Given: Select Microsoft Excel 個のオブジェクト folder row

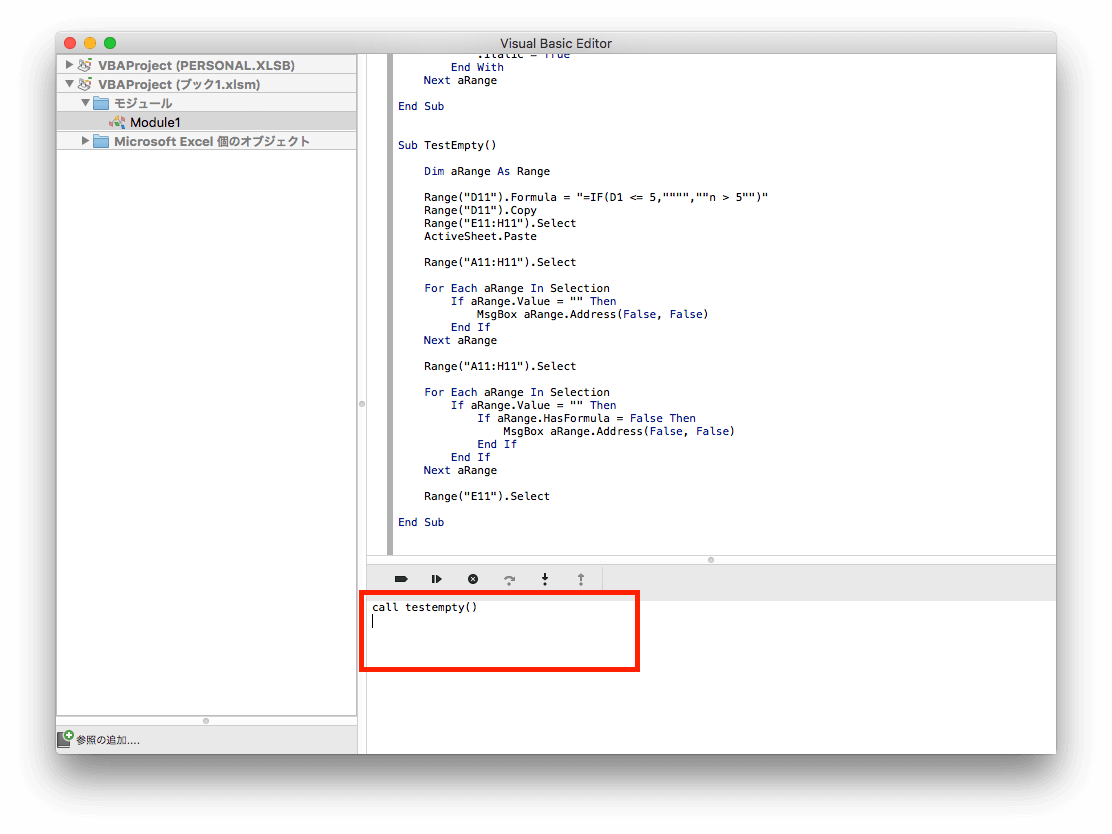Looking at the screenshot, I should [206, 141].
